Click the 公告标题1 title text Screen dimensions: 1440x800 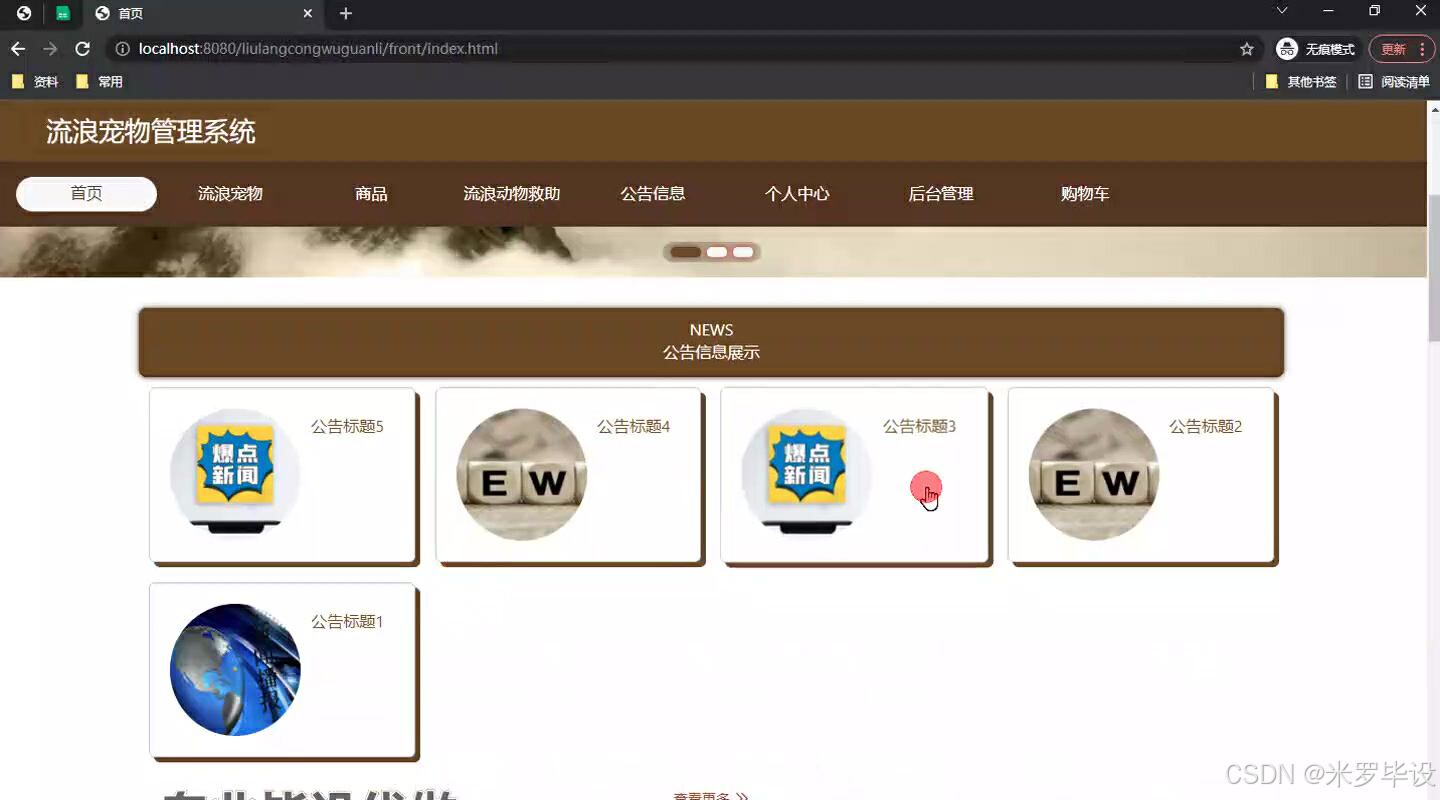pyautogui.click(x=347, y=622)
